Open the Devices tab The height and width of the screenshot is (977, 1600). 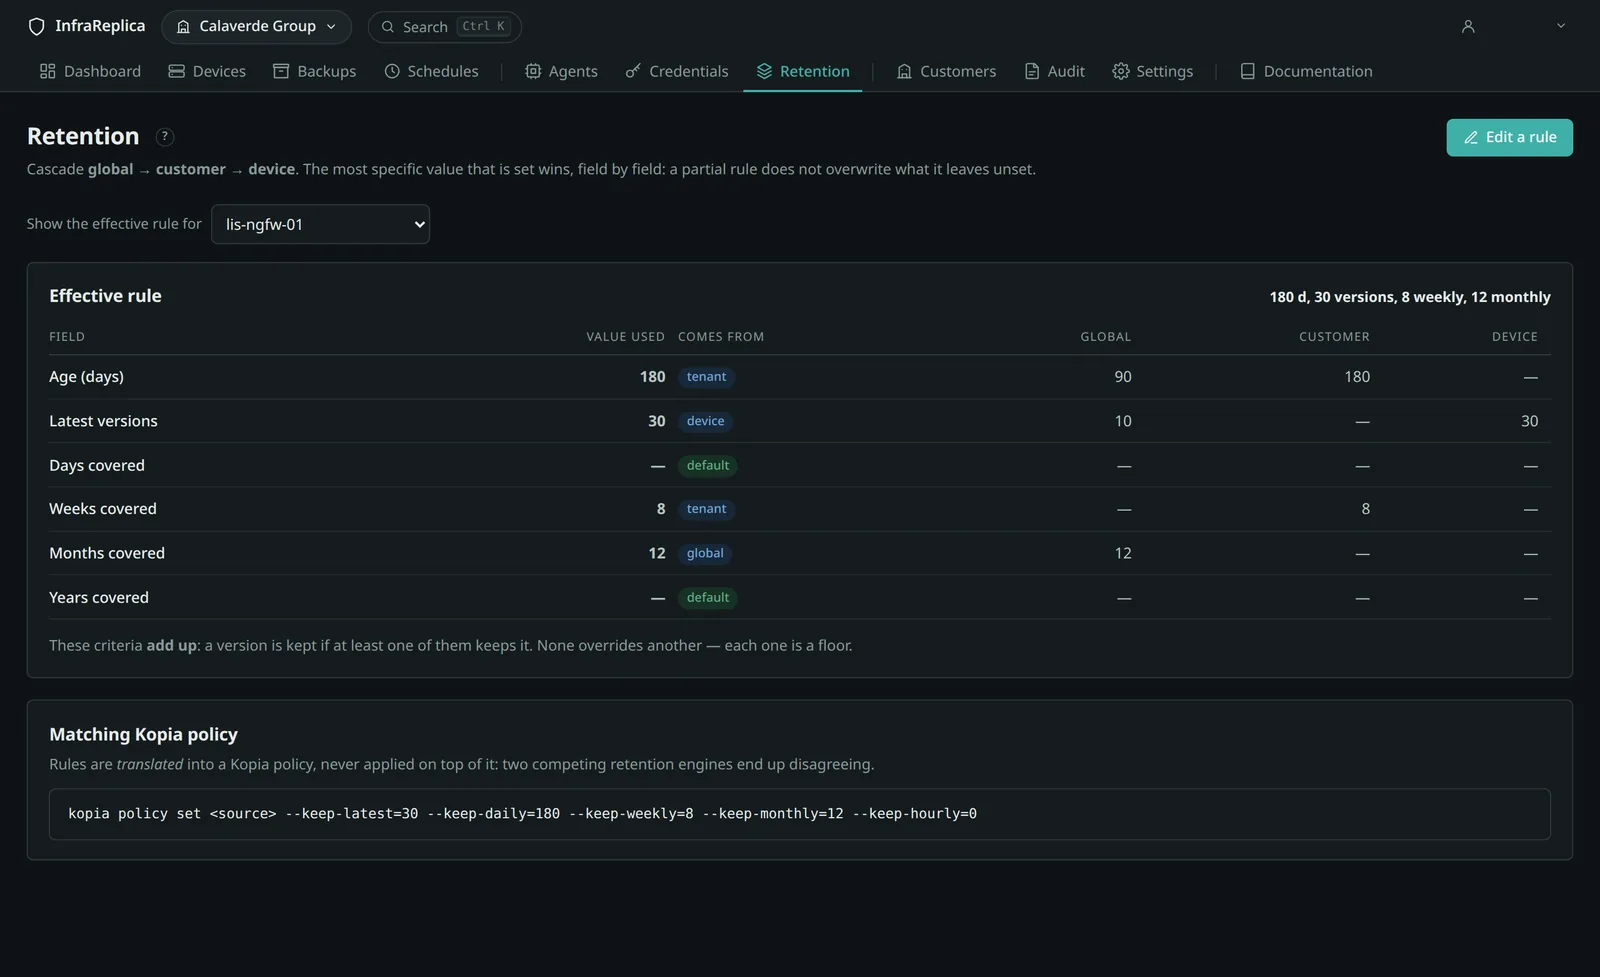click(207, 71)
